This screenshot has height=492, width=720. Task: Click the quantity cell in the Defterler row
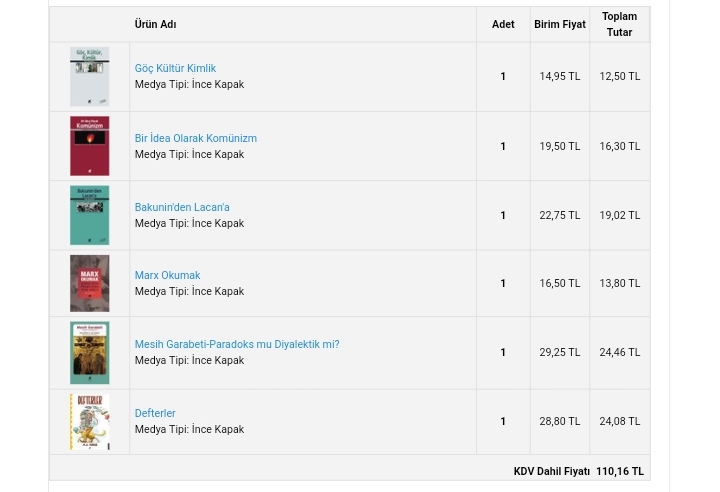(503, 421)
